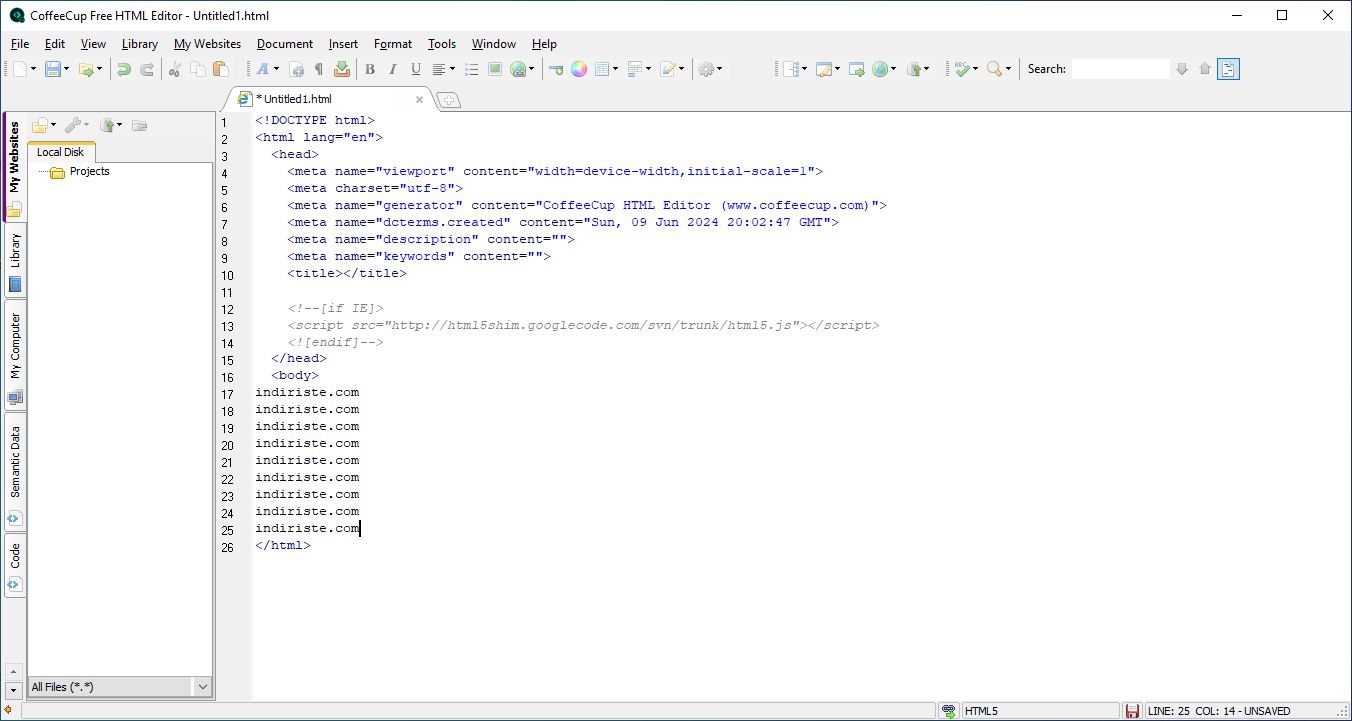The width and height of the screenshot is (1352, 721).
Task: Click the Cut scissors icon
Action: (x=175, y=69)
